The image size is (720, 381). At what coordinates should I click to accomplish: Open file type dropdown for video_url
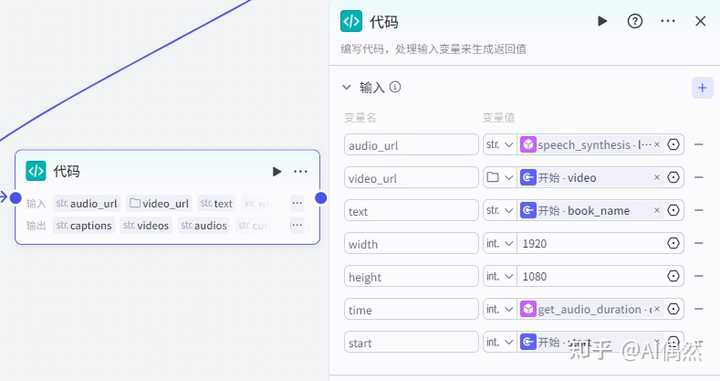(x=500, y=177)
